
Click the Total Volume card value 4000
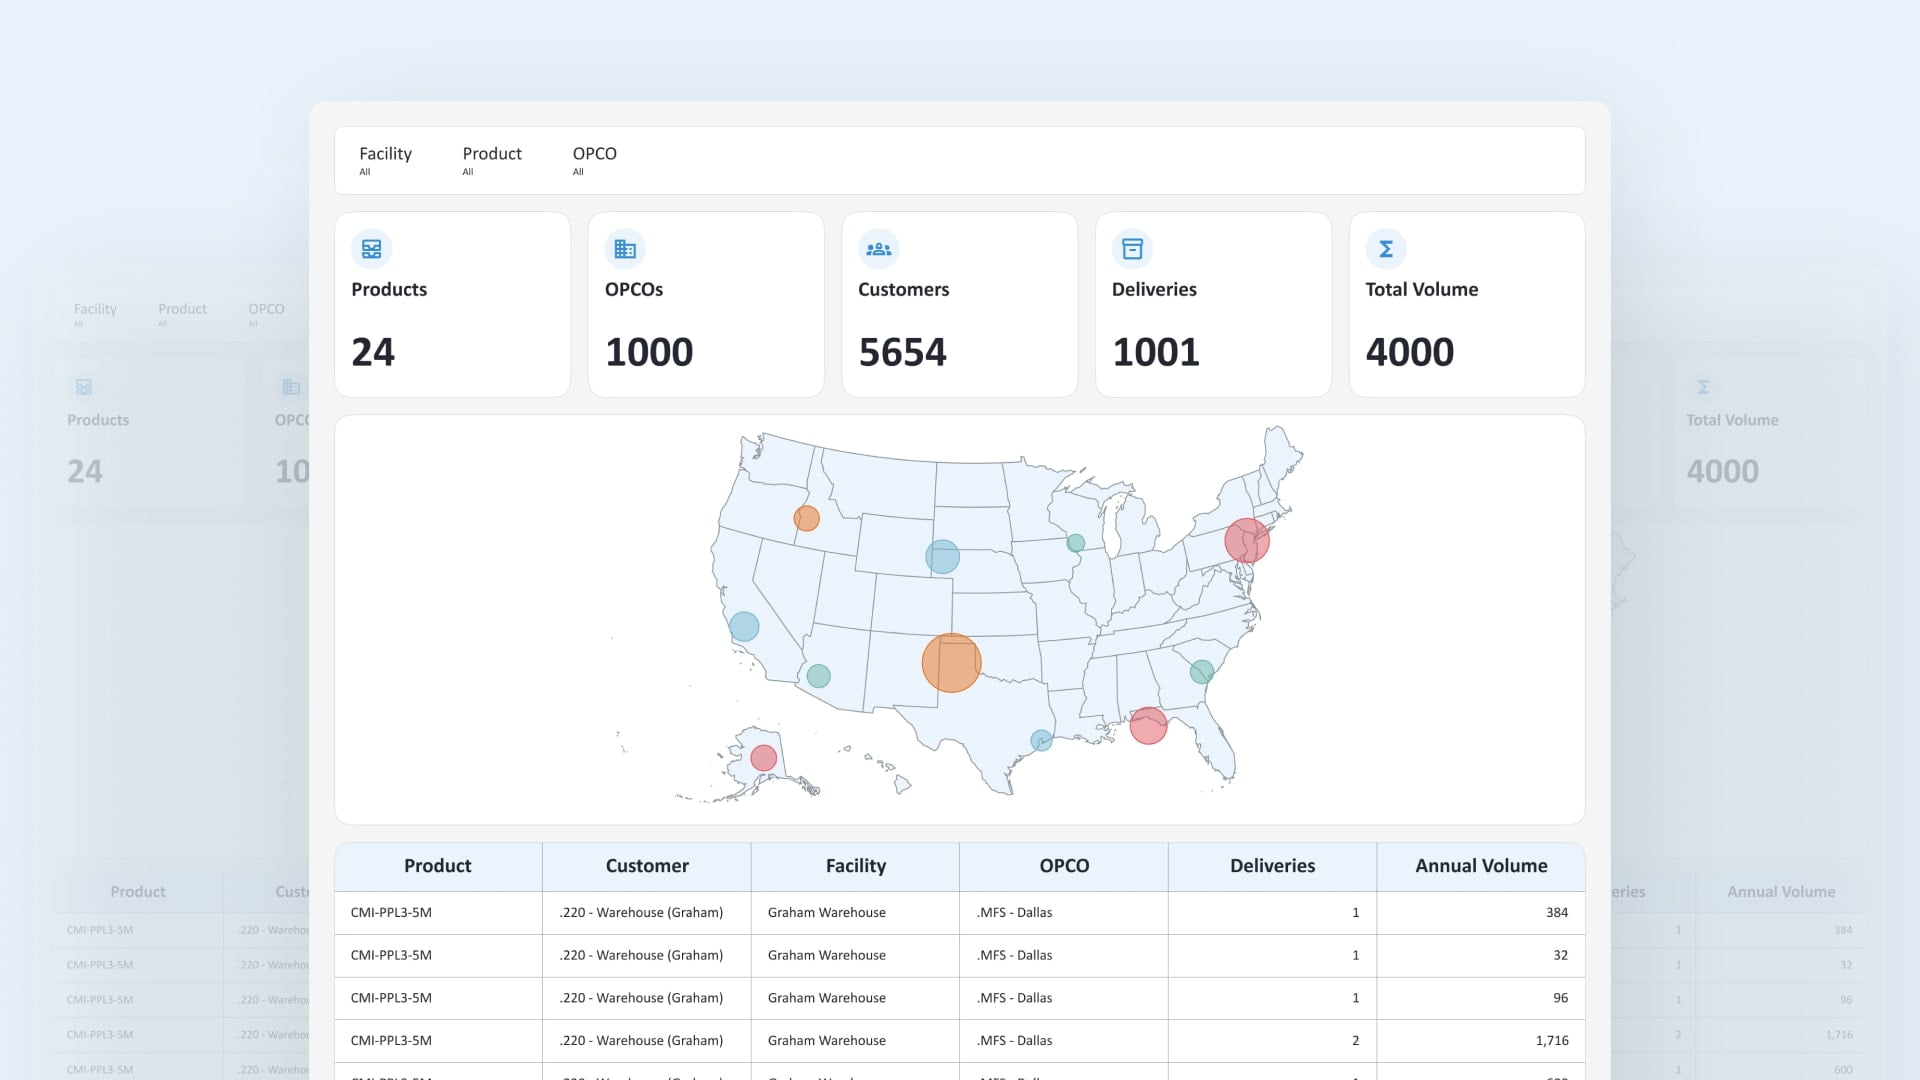coord(1410,352)
